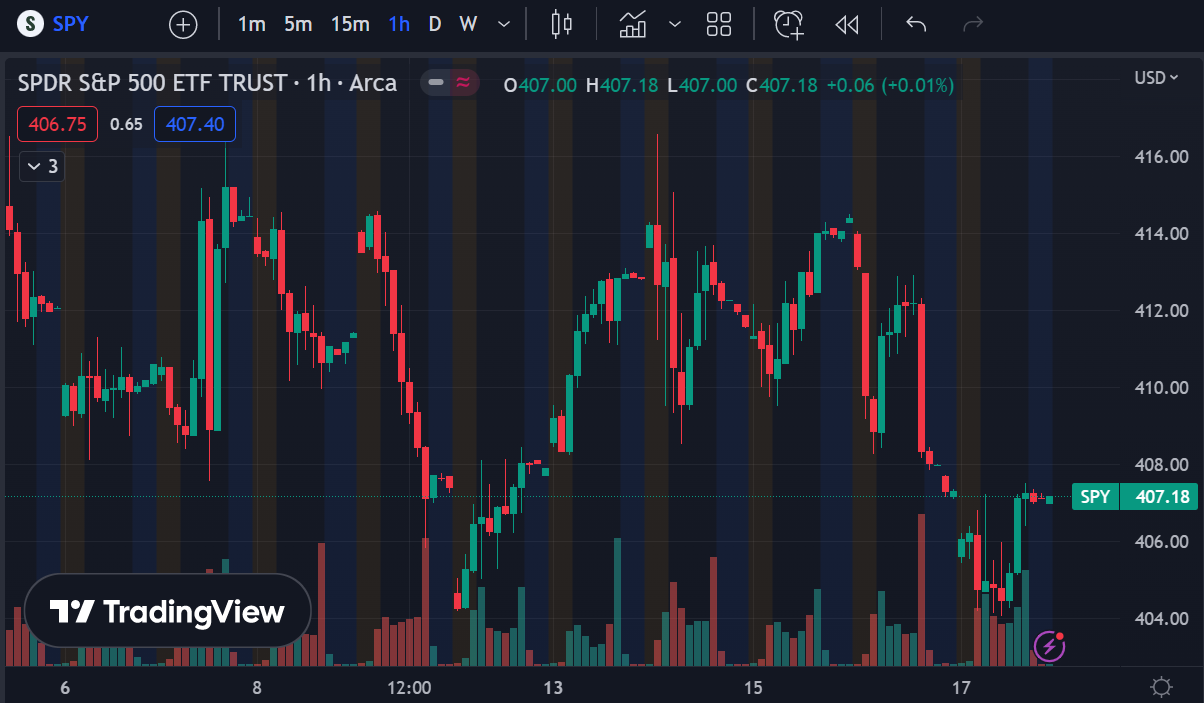Select the 1h timeframe
1204x703 pixels.
click(x=399, y=24)
